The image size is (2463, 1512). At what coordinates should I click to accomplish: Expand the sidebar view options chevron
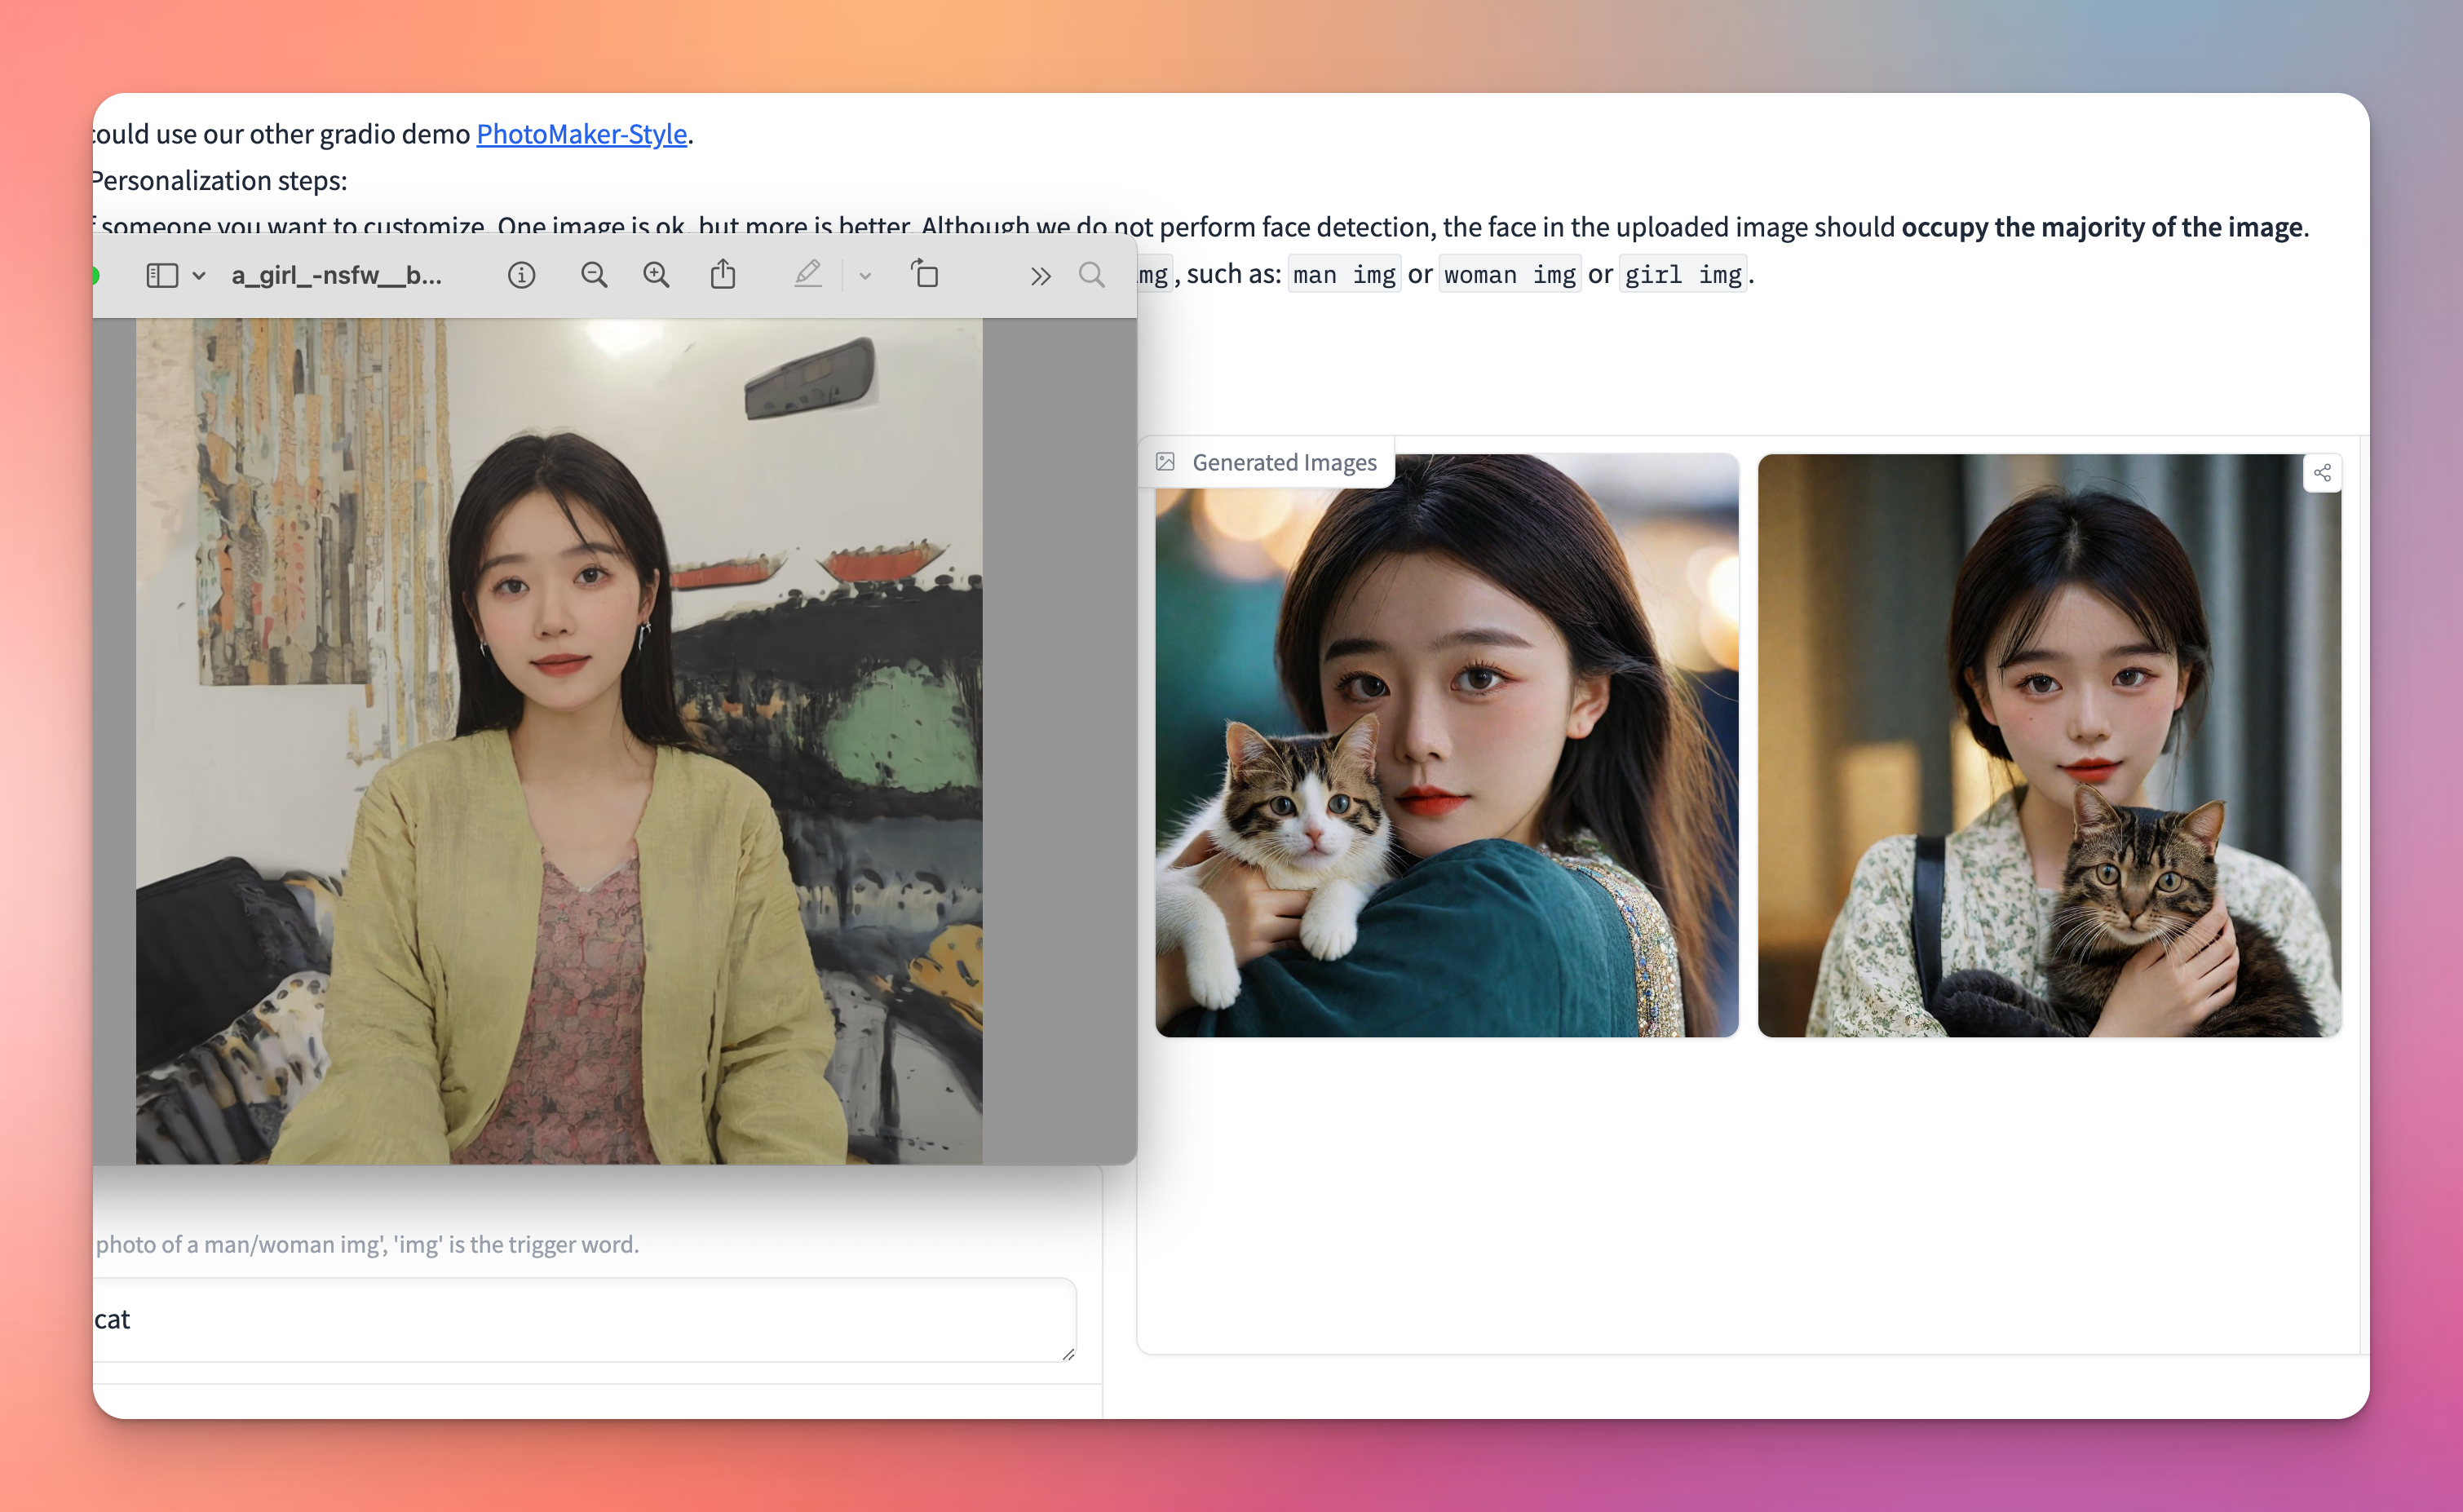tap(199, 275)
